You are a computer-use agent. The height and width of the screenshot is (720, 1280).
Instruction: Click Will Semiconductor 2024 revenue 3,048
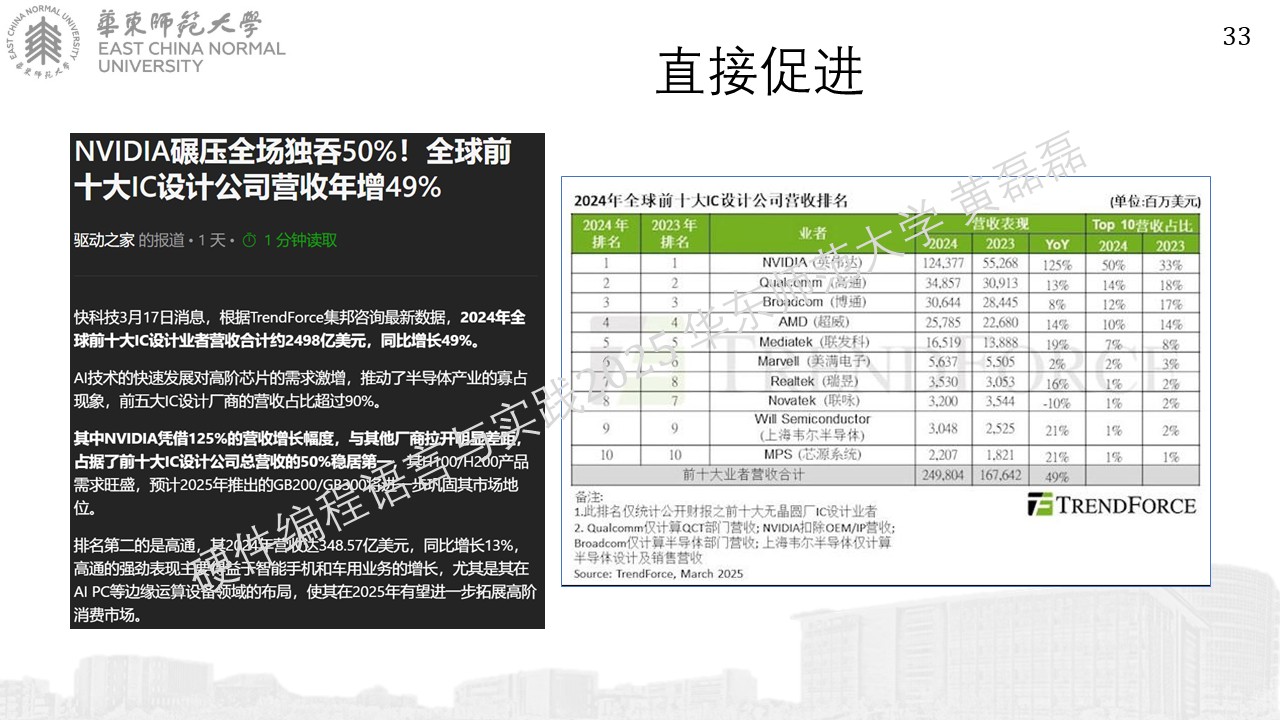click(942, 428)
